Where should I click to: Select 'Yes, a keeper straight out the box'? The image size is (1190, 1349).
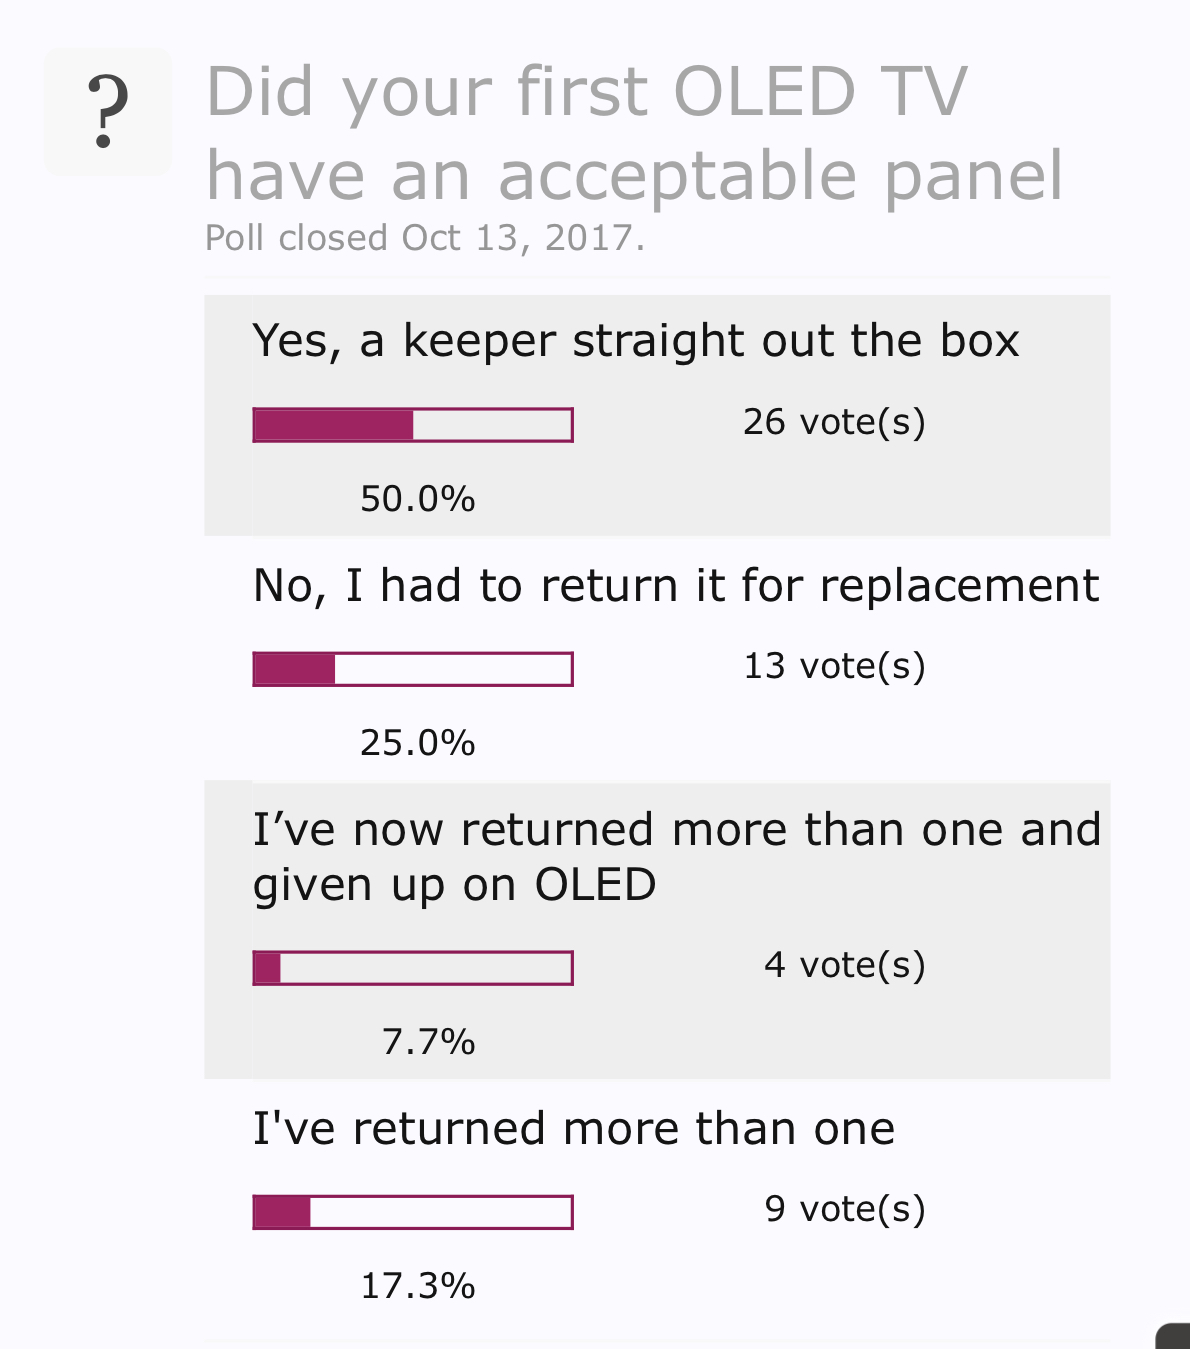tap(636, 341)
